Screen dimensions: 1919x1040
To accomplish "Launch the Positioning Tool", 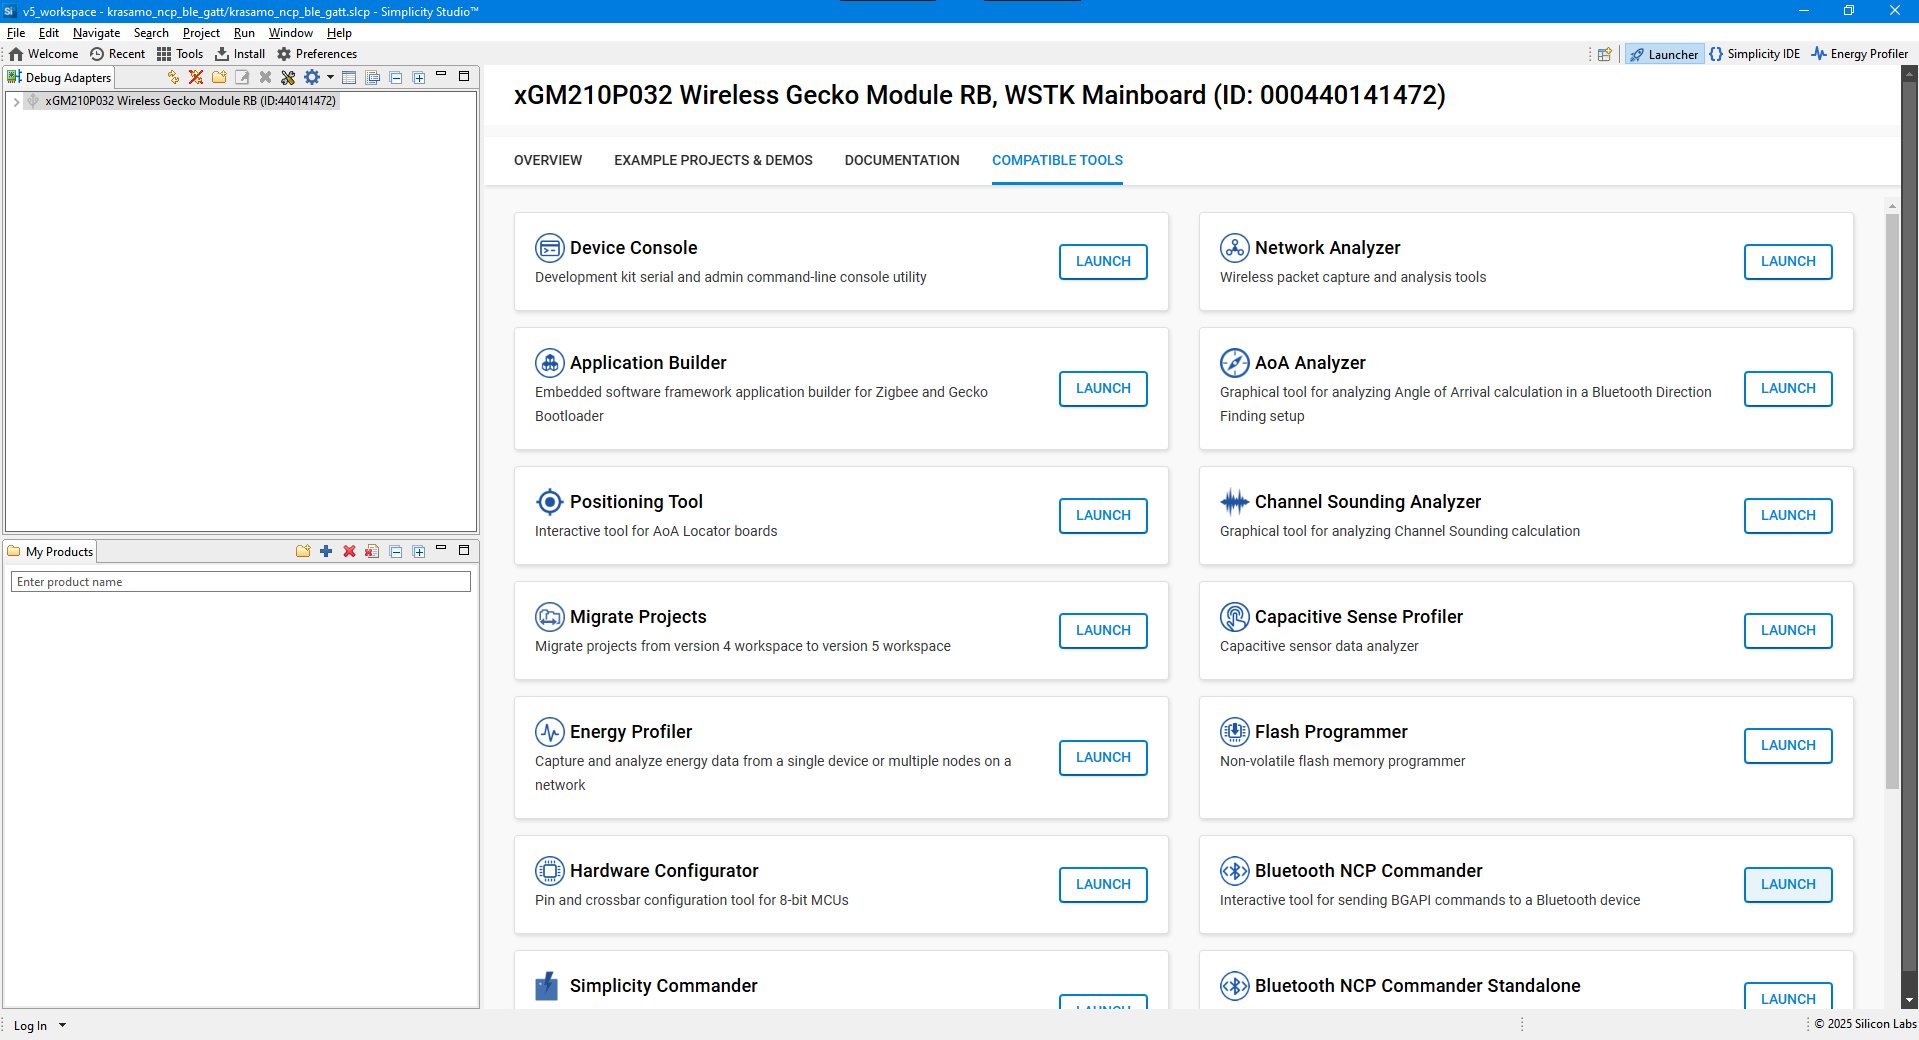I will 1103,516.
